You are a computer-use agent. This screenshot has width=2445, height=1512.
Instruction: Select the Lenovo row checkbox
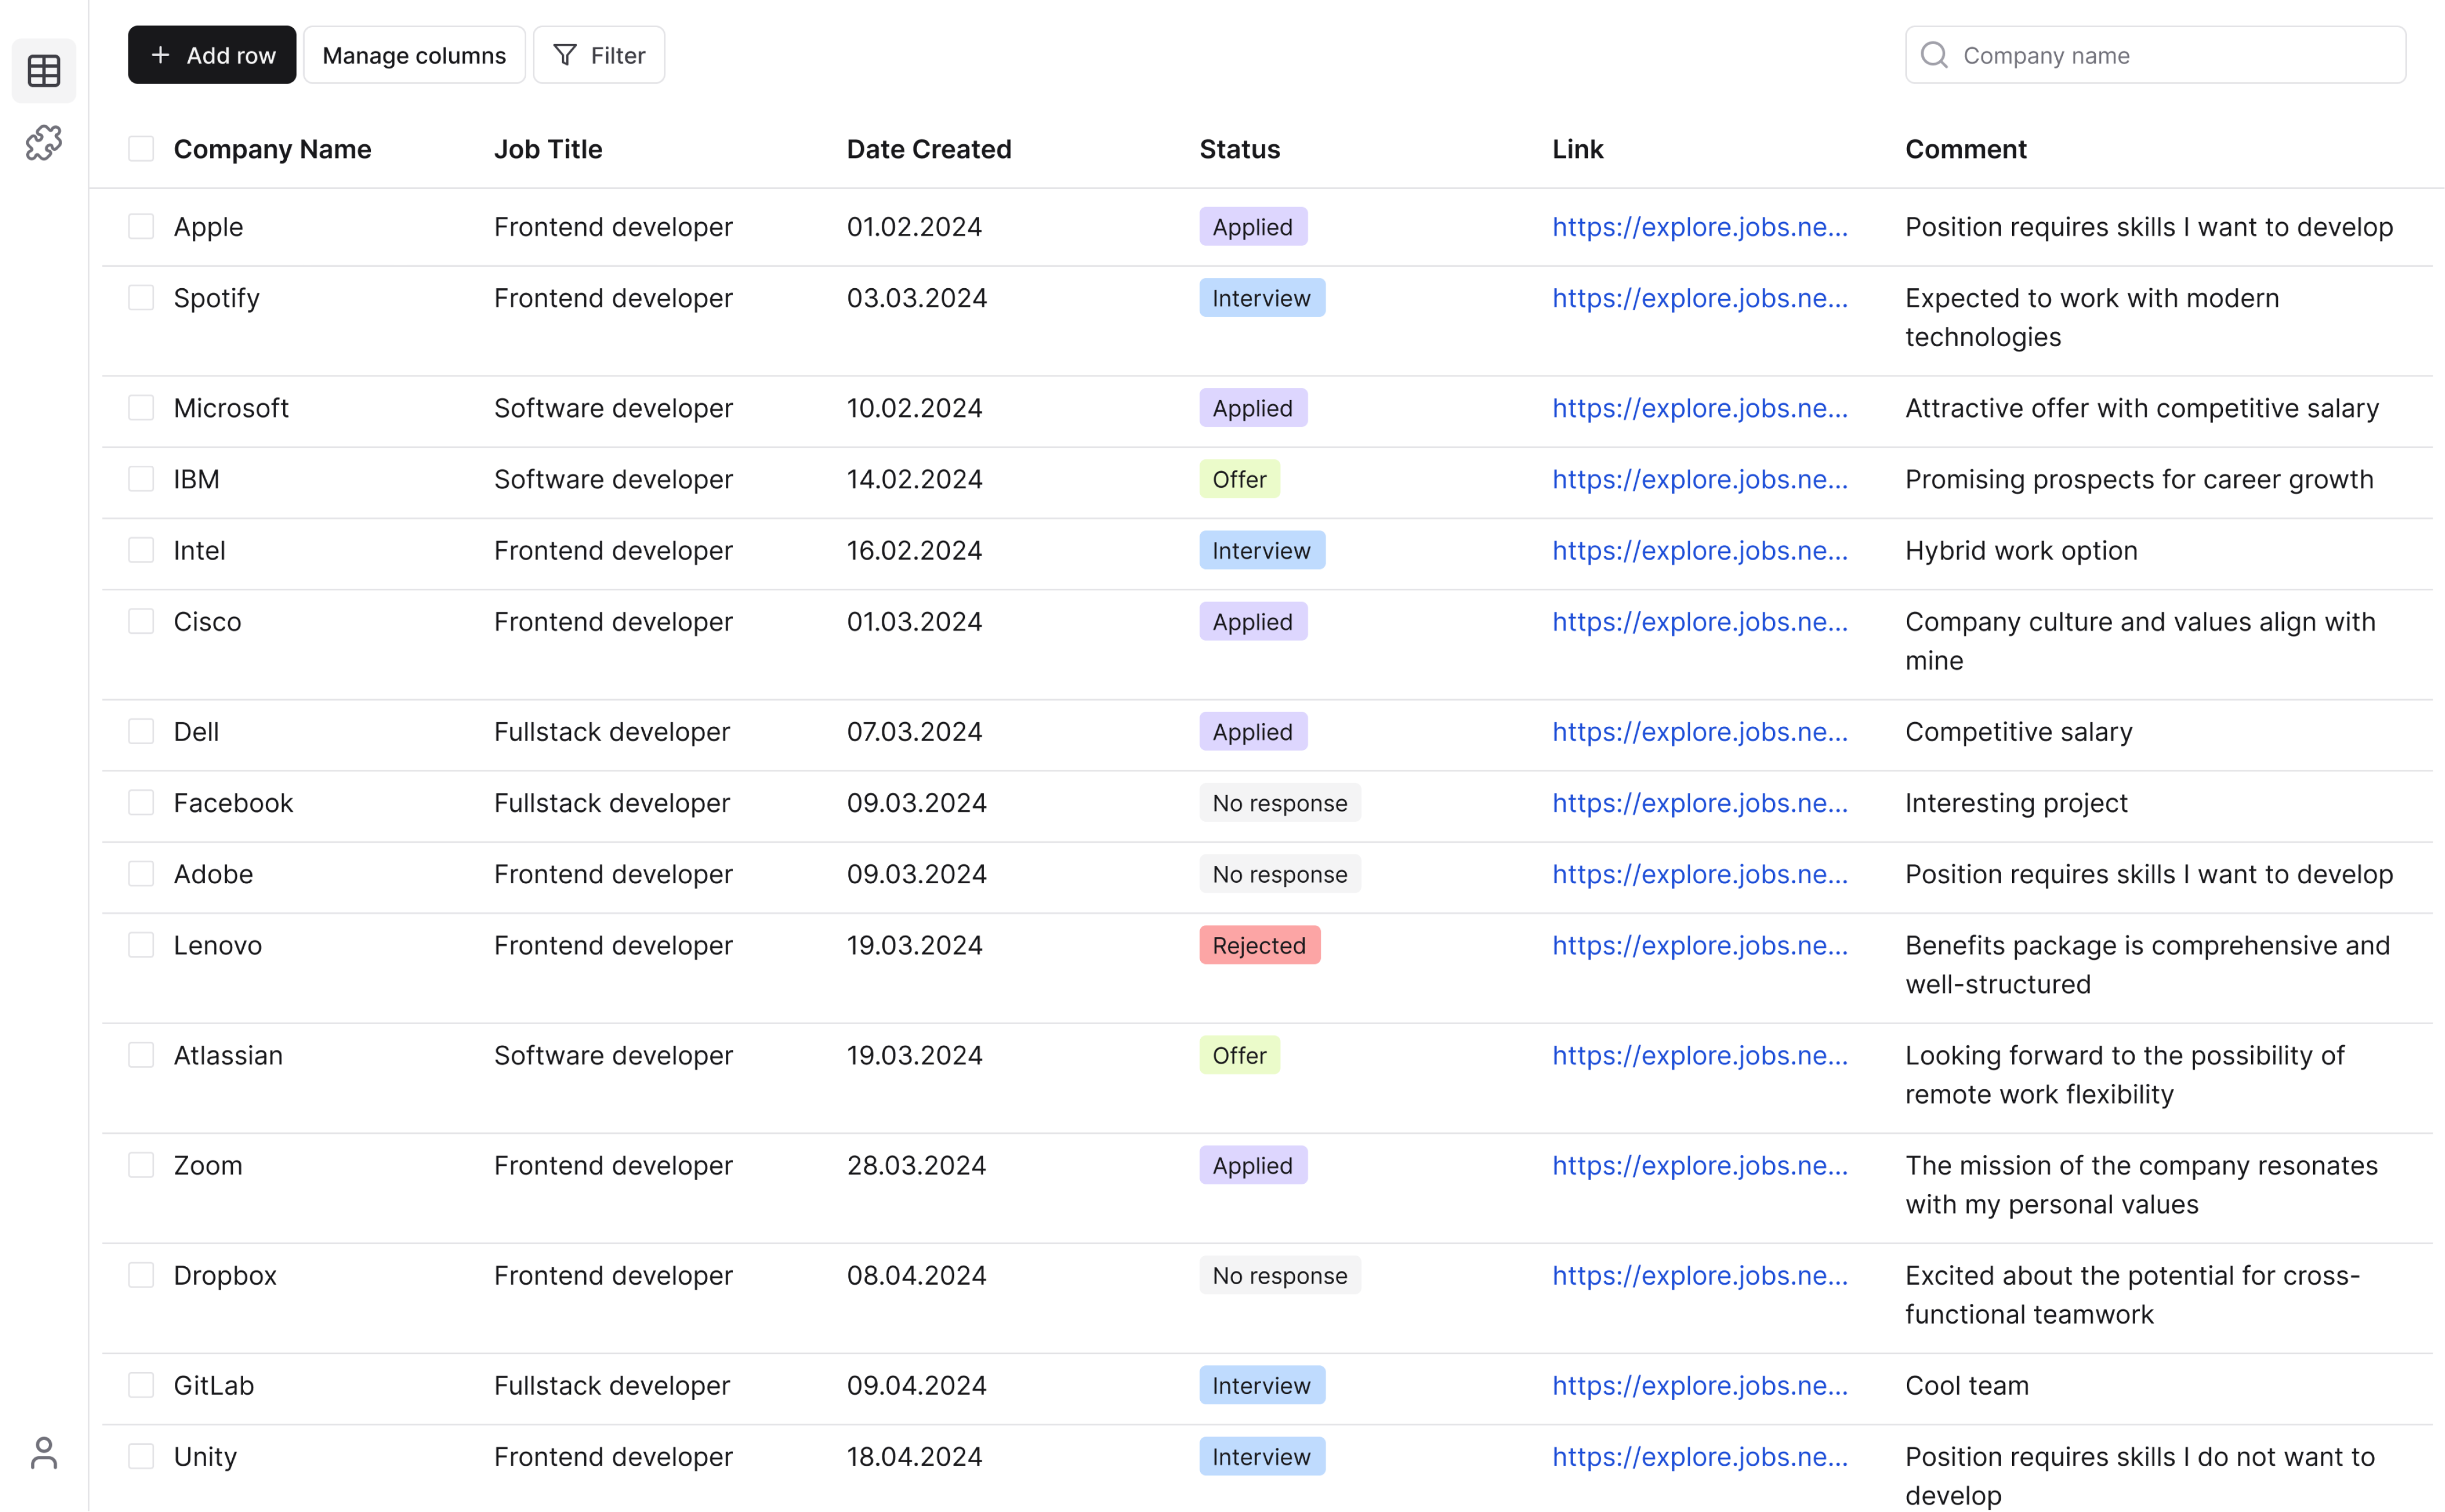coord(141,945)
